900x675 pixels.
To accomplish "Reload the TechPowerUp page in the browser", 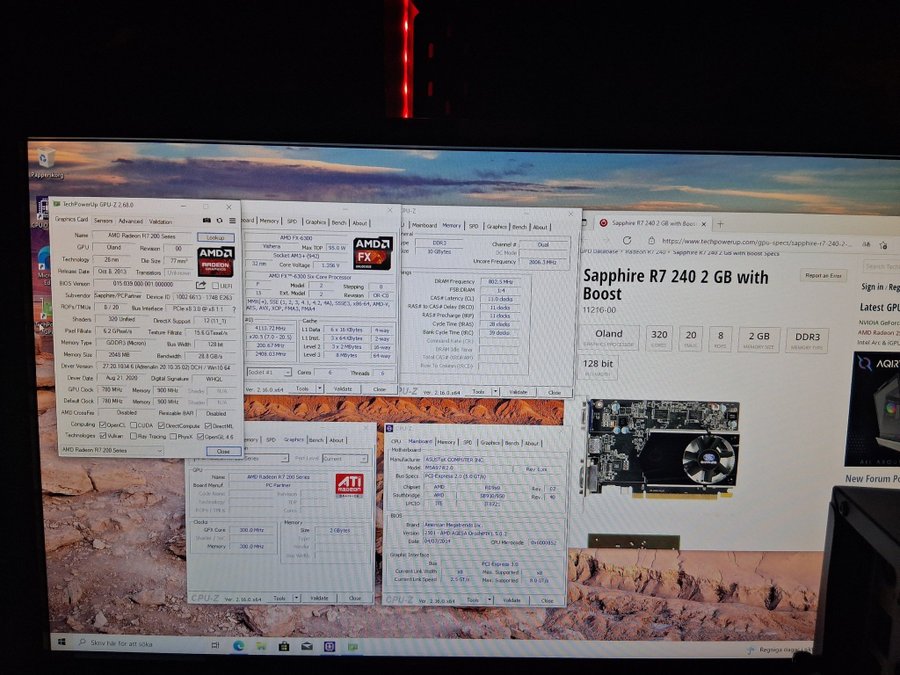I will click(x=627, y=240).
